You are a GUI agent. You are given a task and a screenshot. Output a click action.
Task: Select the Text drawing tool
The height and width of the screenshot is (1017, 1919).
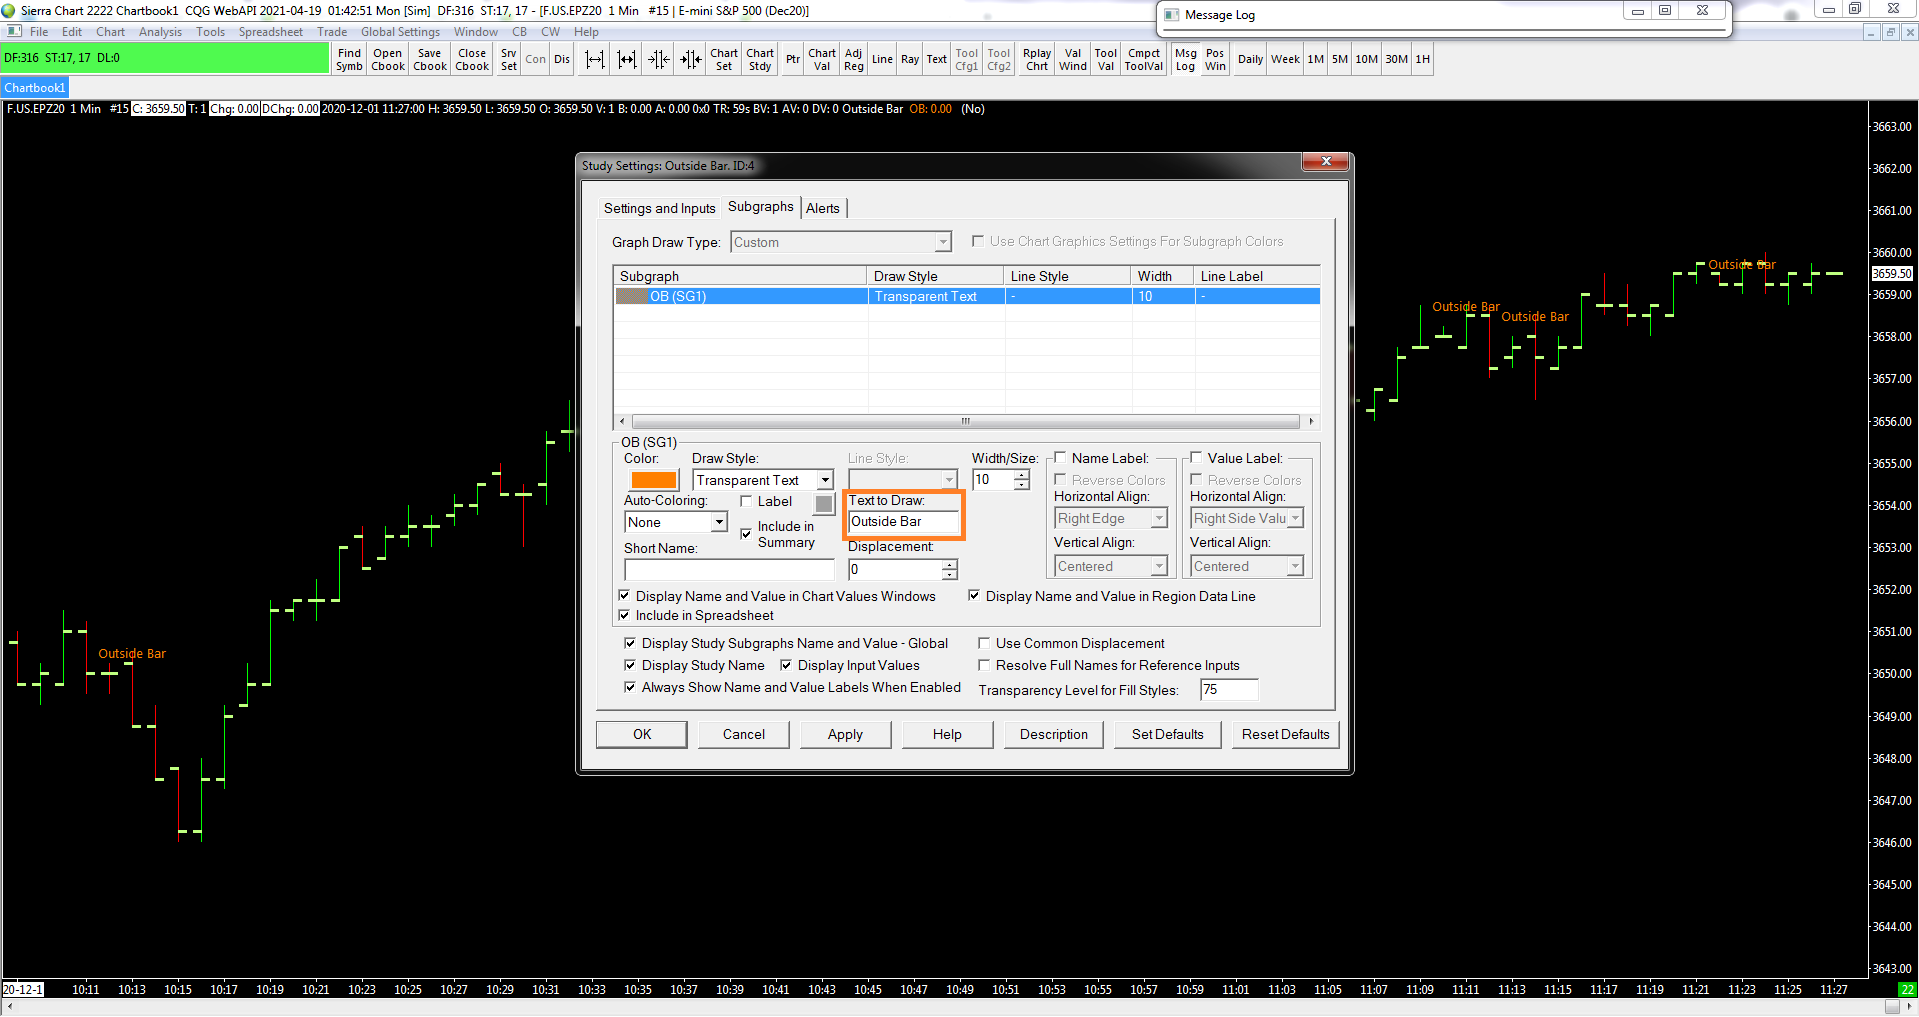coord(936,60)
